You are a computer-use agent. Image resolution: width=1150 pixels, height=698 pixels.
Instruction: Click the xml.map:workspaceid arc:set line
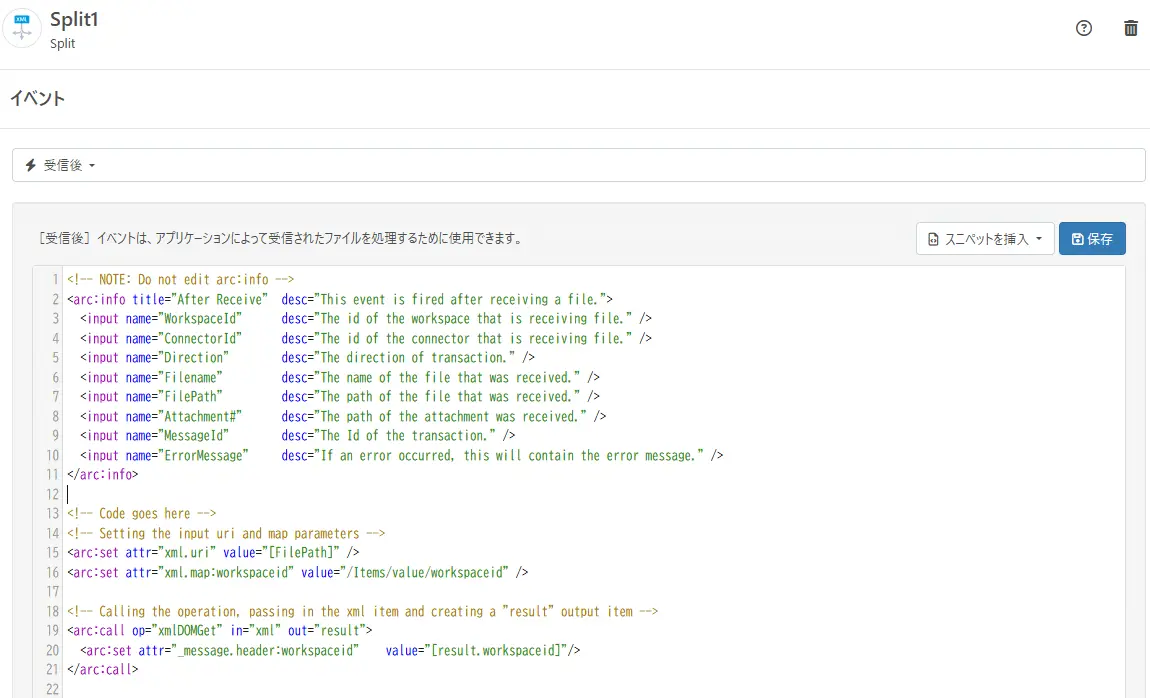(297, 573)
